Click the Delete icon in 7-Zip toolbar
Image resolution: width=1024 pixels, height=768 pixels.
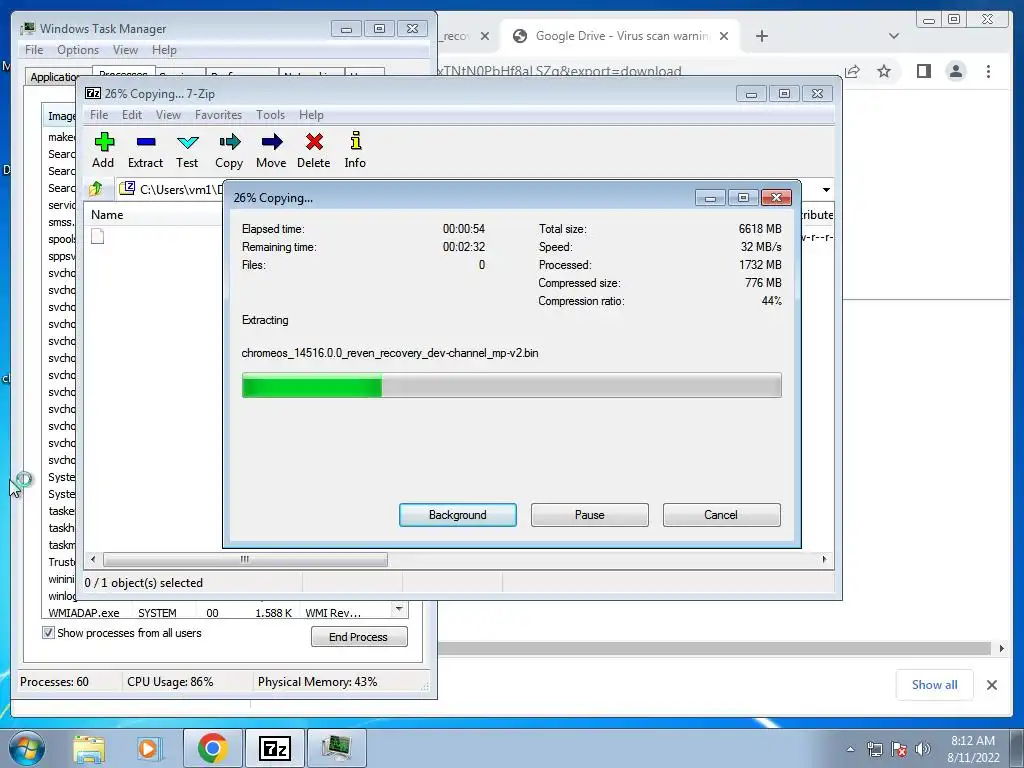[x=314, y=142]
